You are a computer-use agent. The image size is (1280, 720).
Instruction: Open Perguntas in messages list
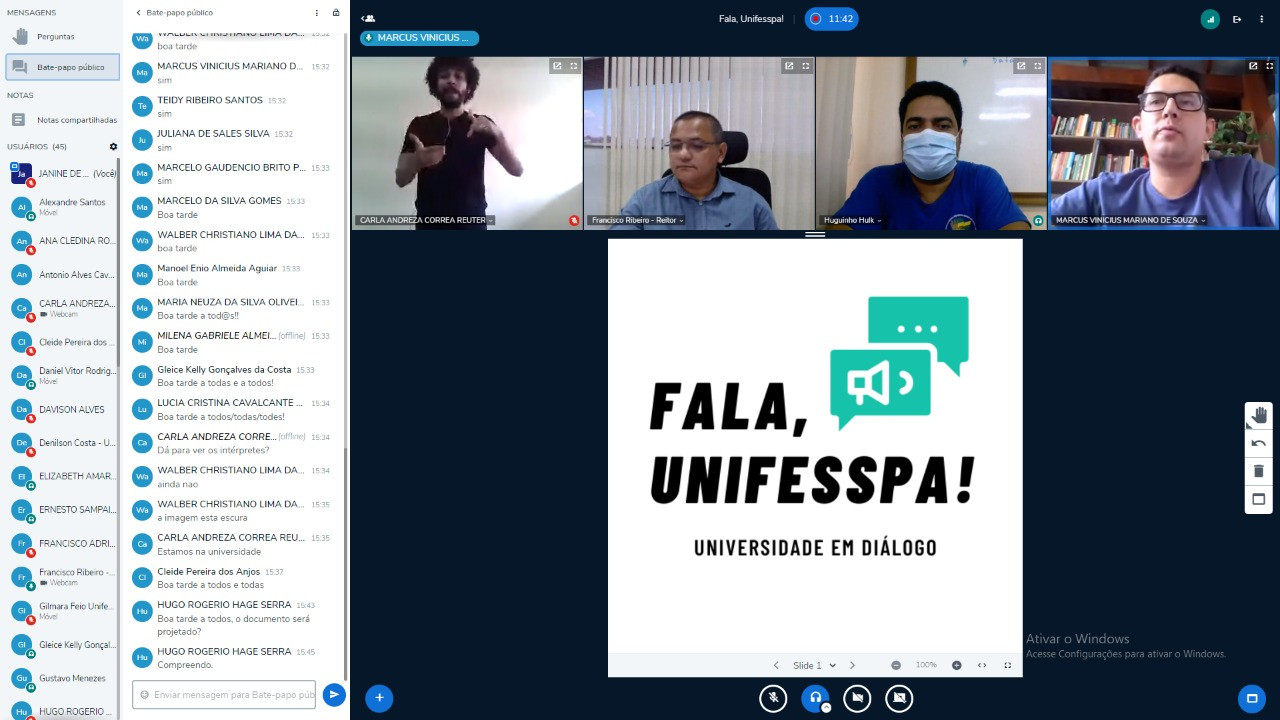[62, 36]
